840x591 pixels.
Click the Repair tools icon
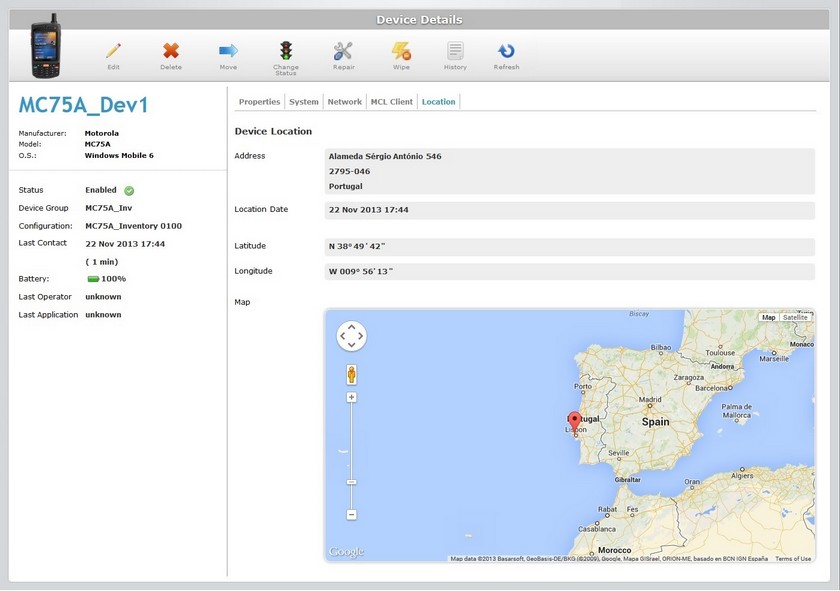click(x=343, y=51)
